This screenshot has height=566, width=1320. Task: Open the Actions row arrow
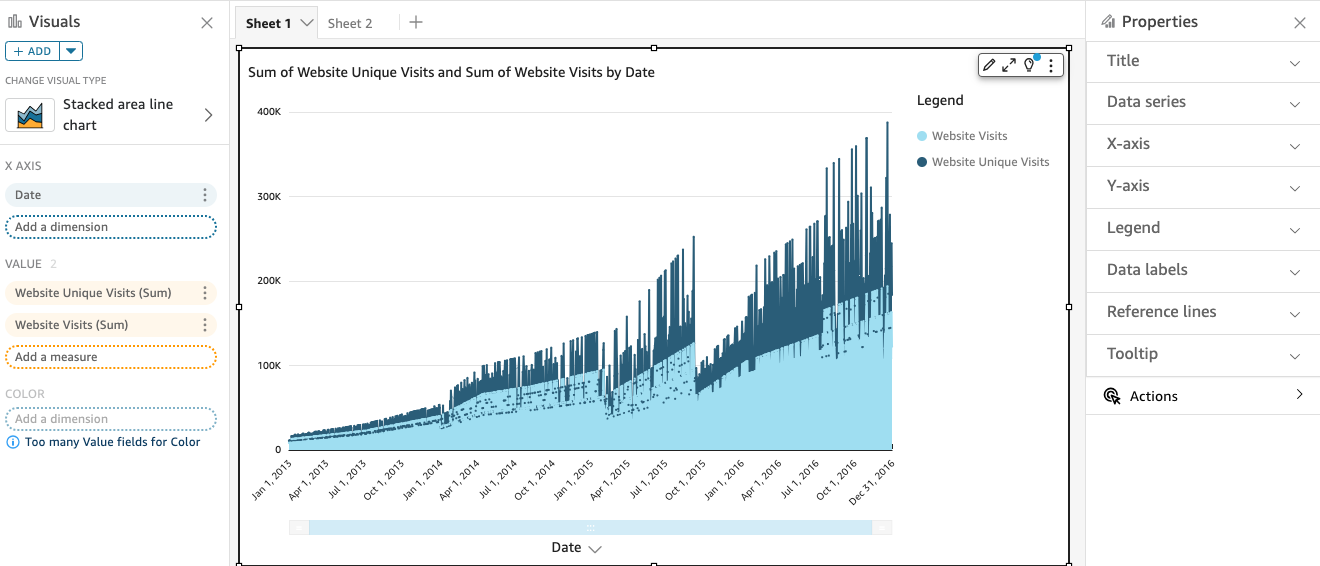(1299, 395)
